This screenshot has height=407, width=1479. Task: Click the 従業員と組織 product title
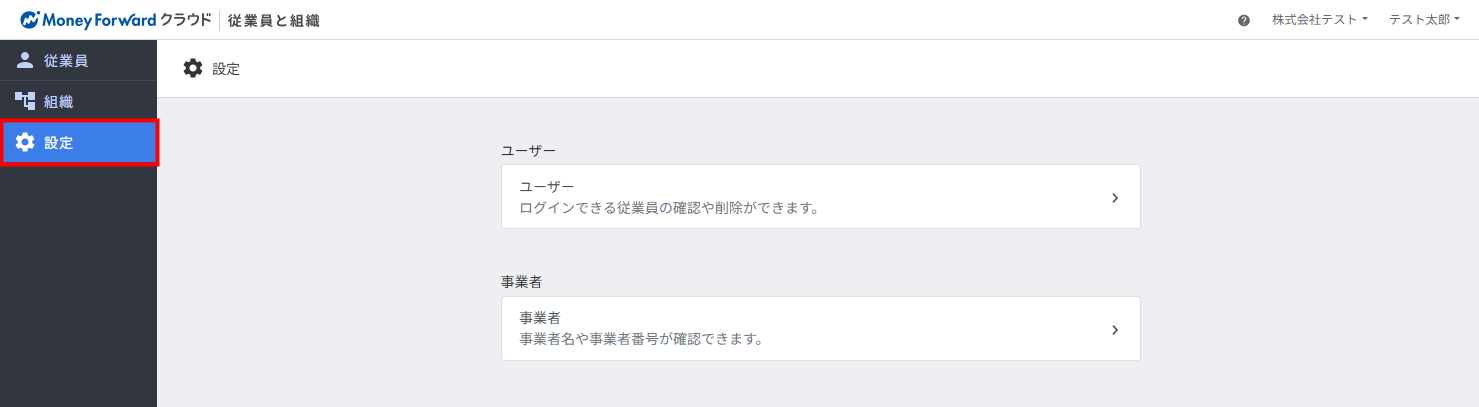pos(274,20)
